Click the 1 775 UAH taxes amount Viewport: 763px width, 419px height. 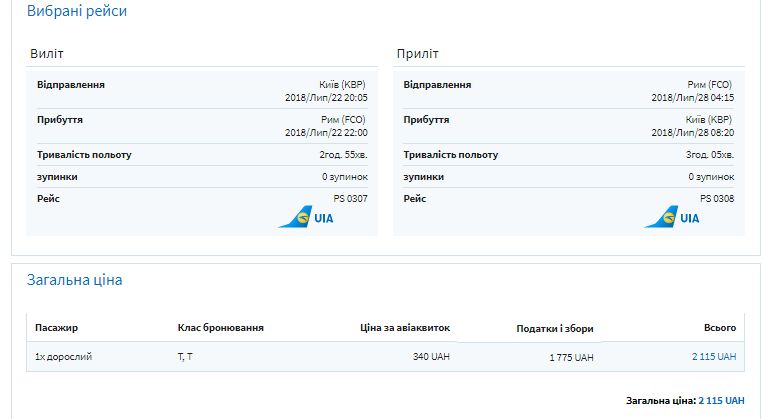click(571, 357)
